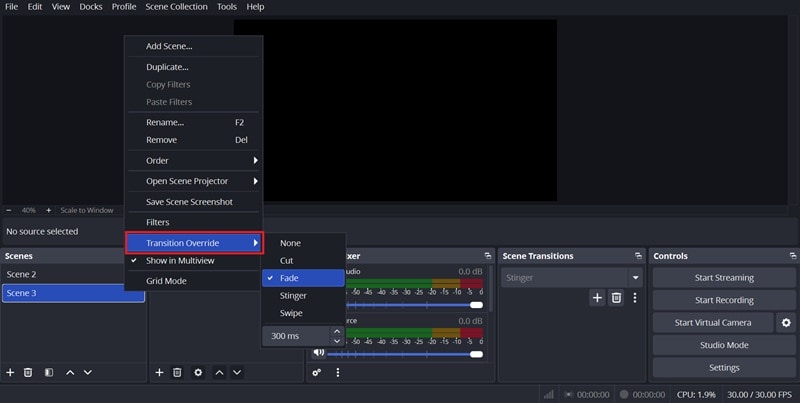The height and width of the screenshot is (403, 800).
Task: Add a source with the plus icon
Action: coord(159,373)
